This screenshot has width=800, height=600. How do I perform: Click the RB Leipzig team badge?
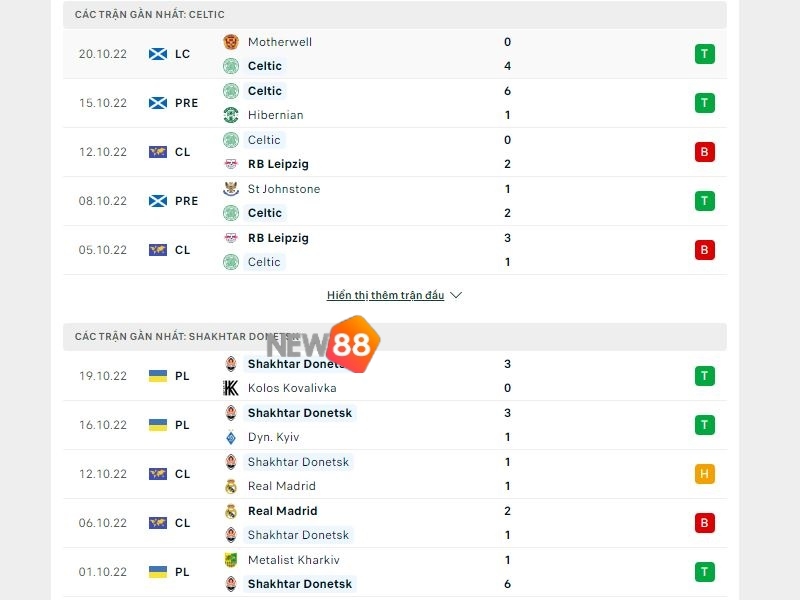click(230, 164)
